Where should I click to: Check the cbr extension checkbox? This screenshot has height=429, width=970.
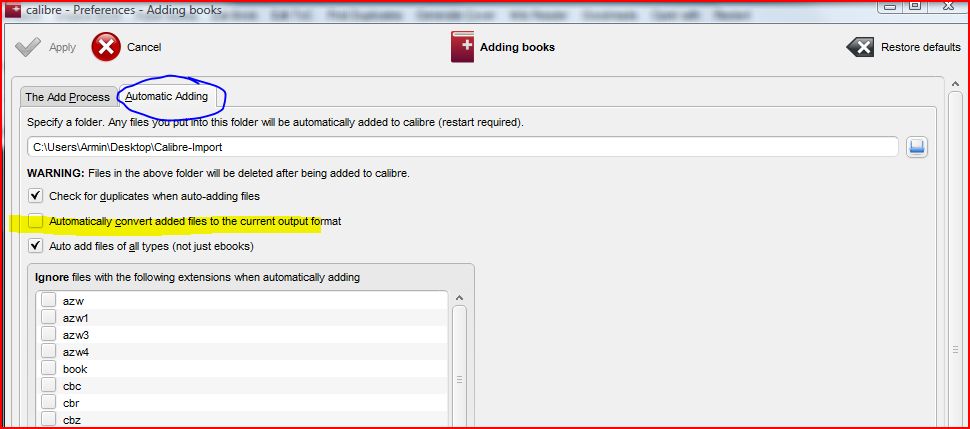pos(48,403)
